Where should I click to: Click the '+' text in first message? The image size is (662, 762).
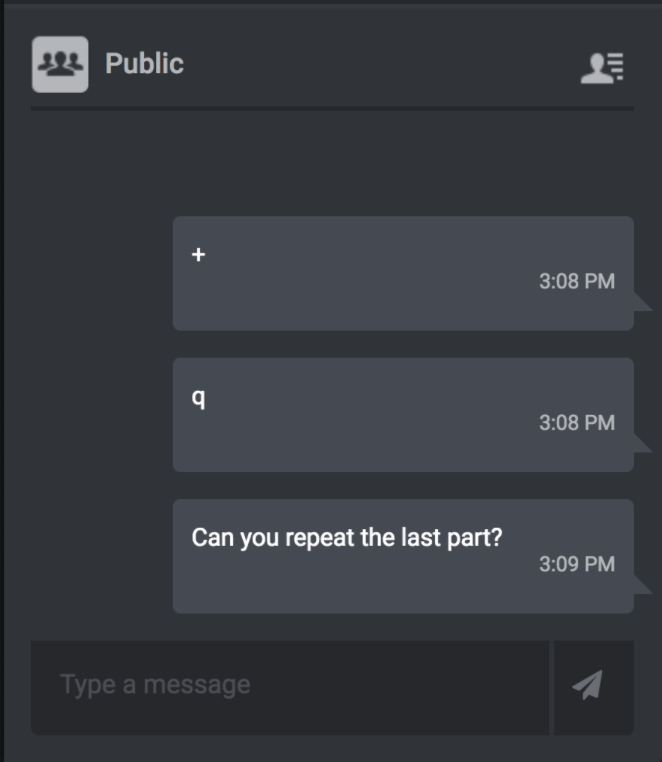[198, 255]
